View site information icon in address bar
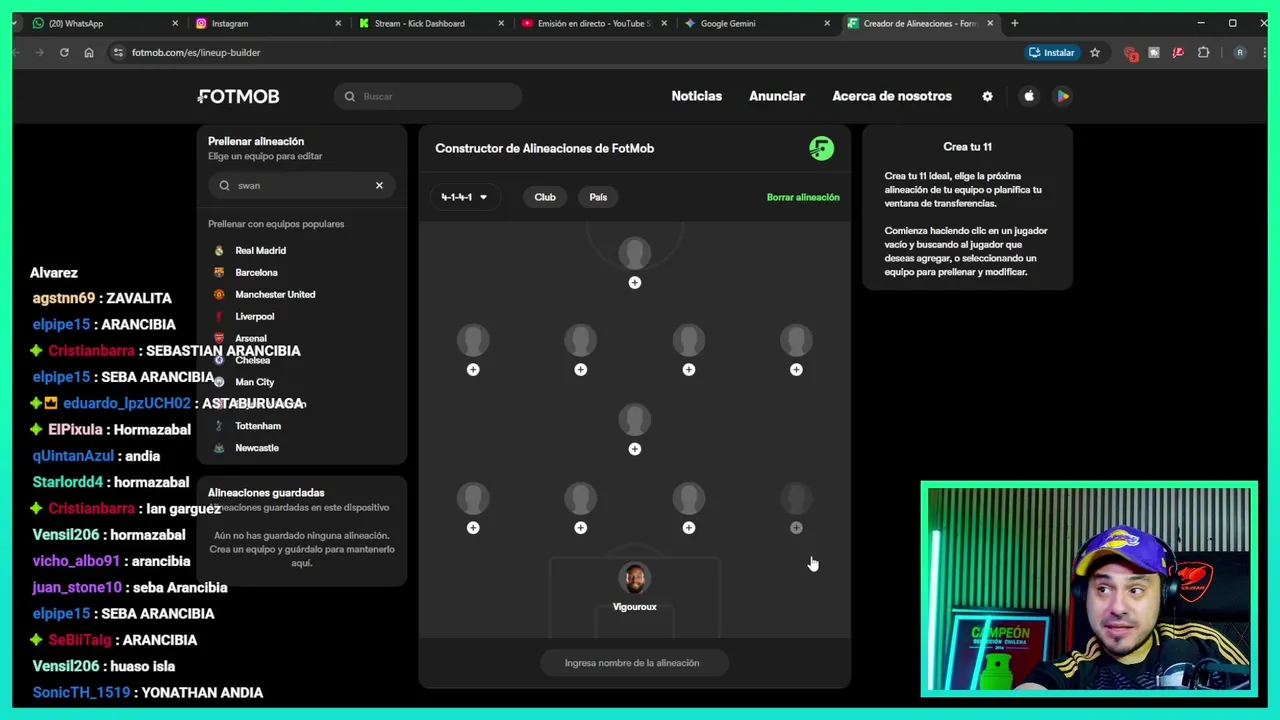 tap(118, 52)
